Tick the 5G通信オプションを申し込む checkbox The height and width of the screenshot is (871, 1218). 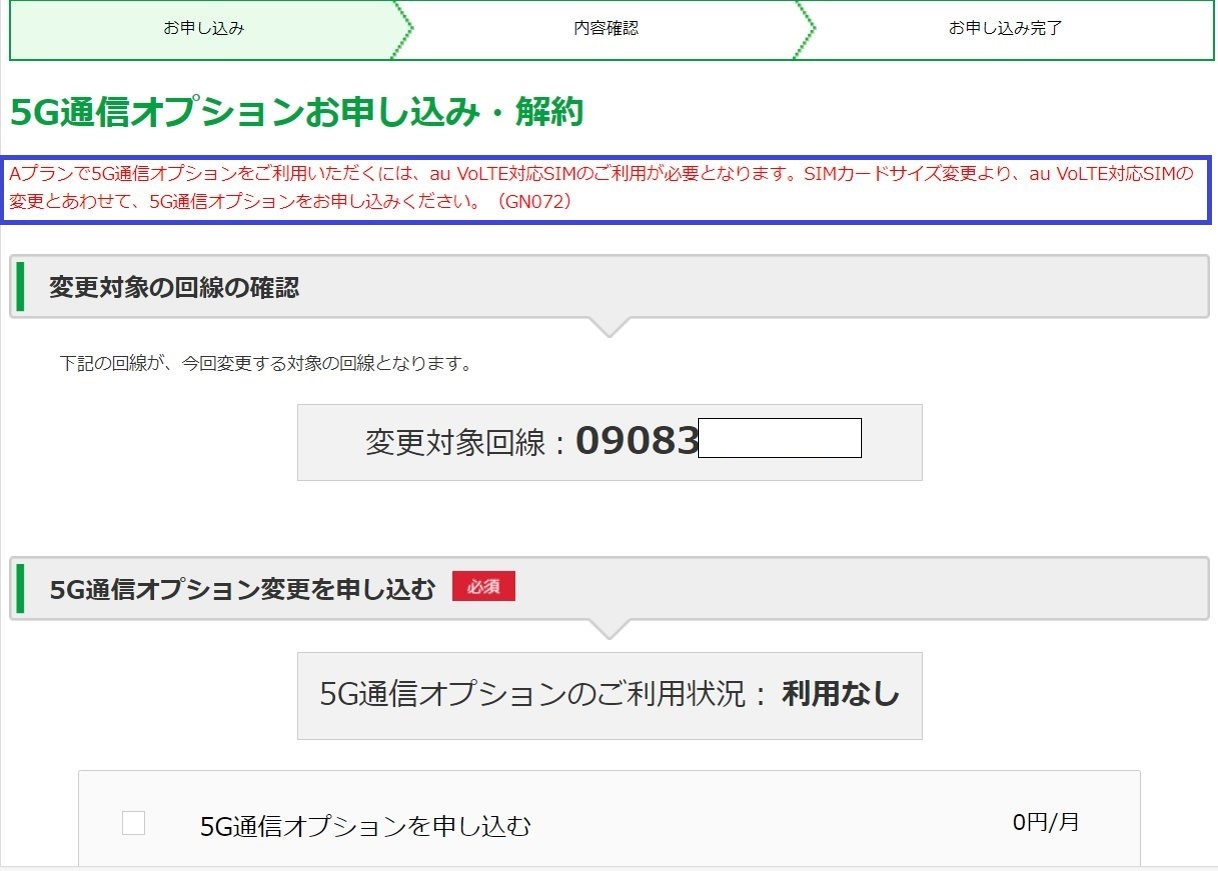click(x=133, y=823)
